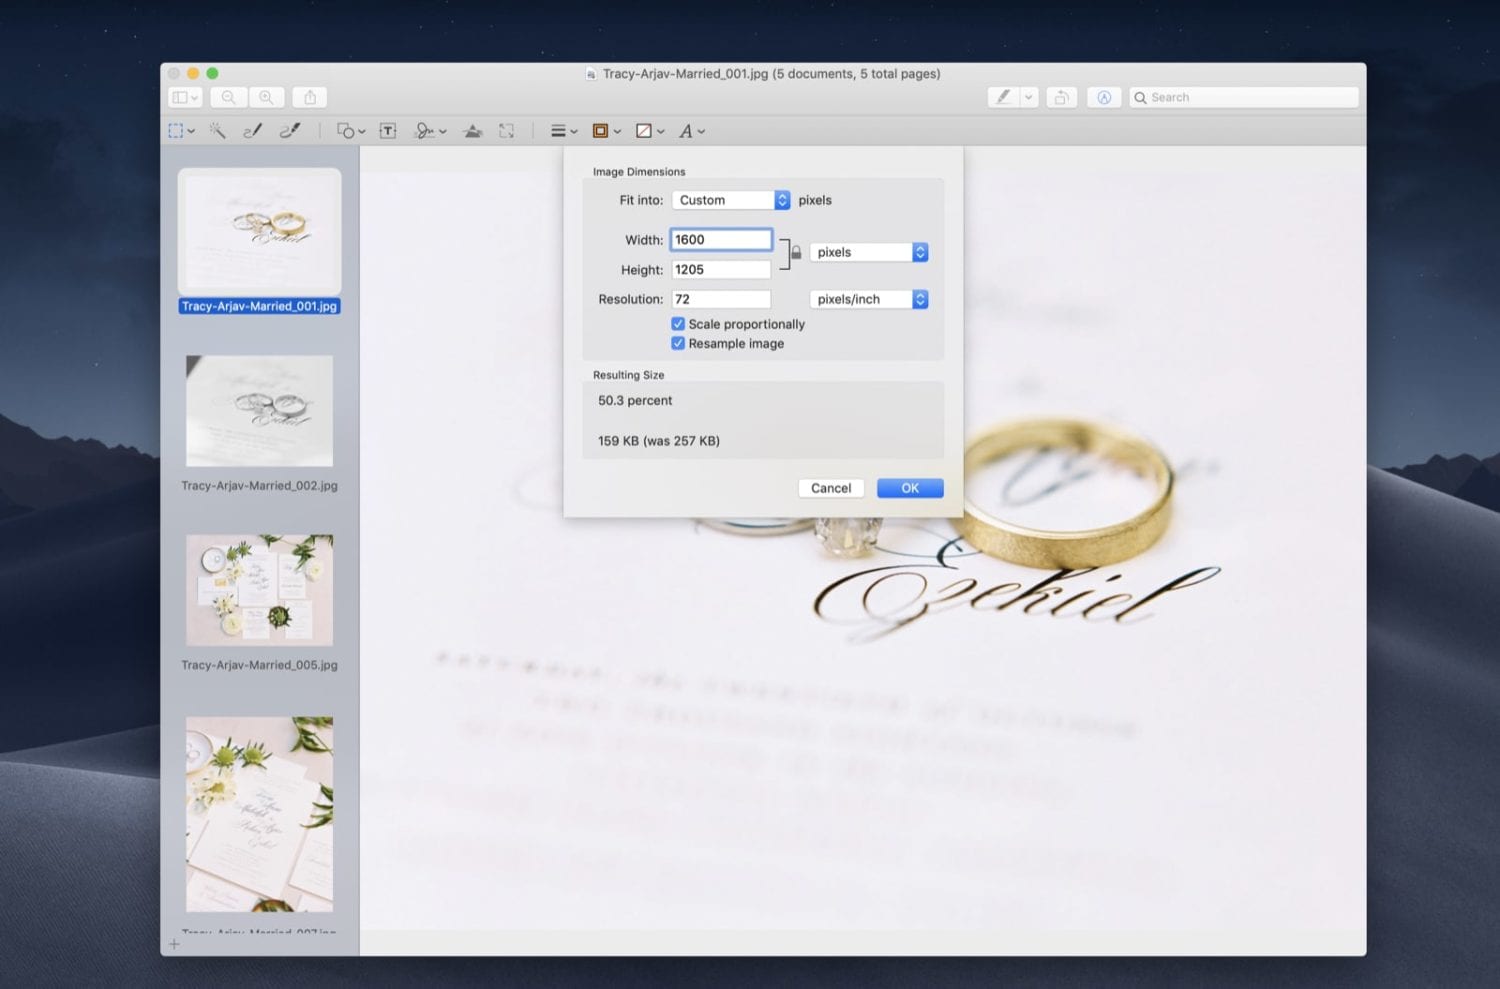Select the Draw tool
This screenshot has width=1500, height=989.
click(x=290, y=130)
